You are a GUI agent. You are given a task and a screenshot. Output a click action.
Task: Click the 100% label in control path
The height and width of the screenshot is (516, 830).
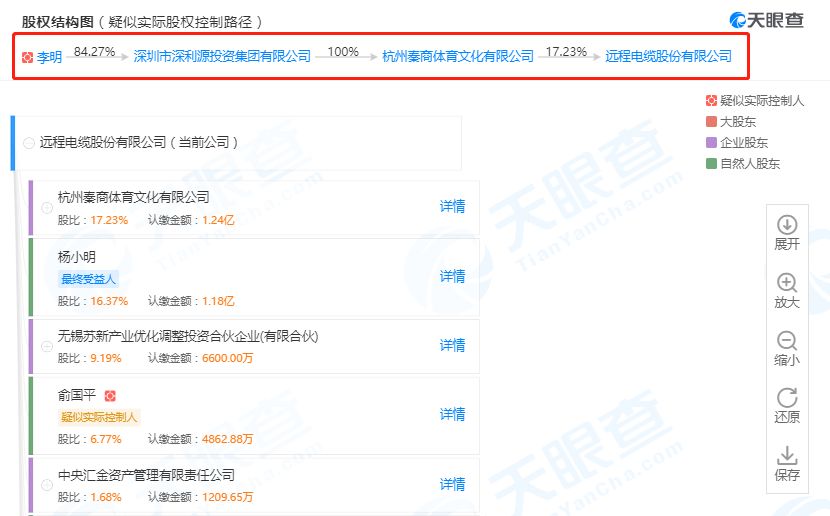(x=343, y=51)
